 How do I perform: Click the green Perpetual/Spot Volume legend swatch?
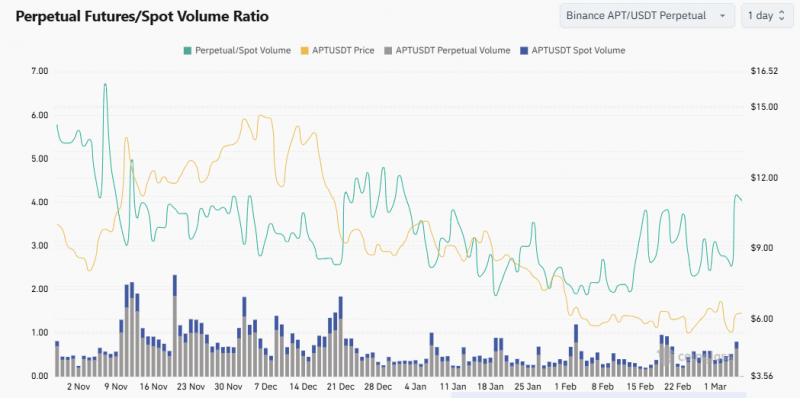click(x=188, y=51)
